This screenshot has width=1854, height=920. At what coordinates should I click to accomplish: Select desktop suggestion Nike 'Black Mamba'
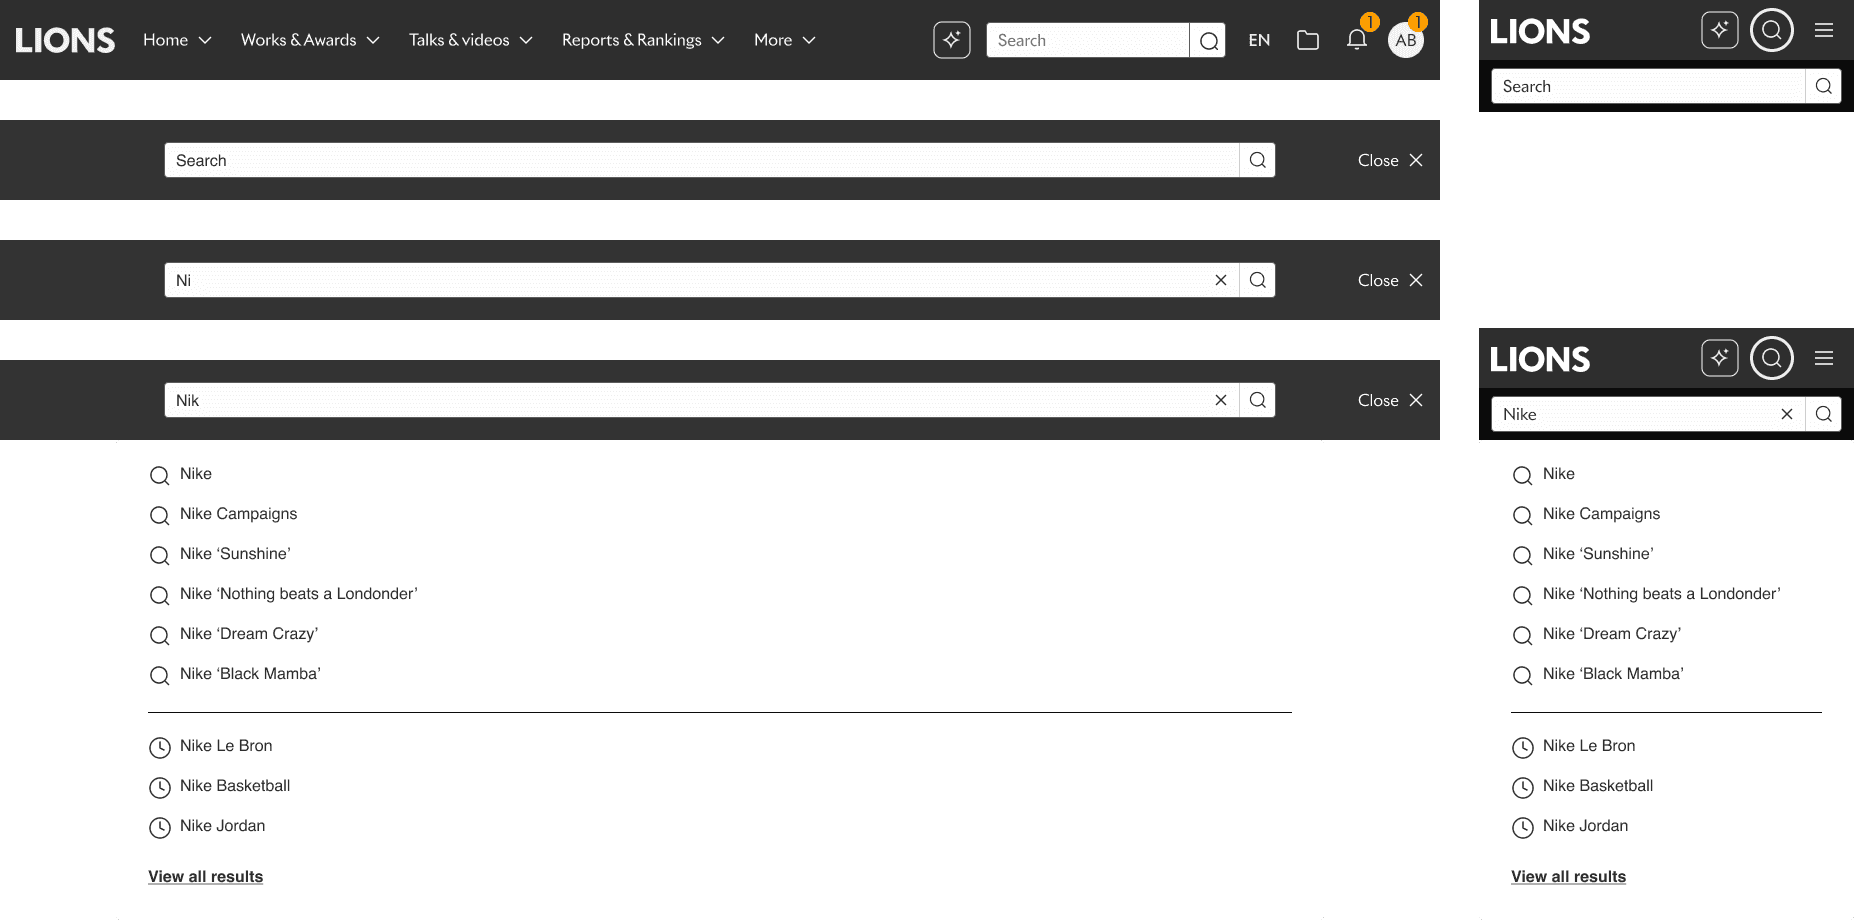tap(235, 674)
